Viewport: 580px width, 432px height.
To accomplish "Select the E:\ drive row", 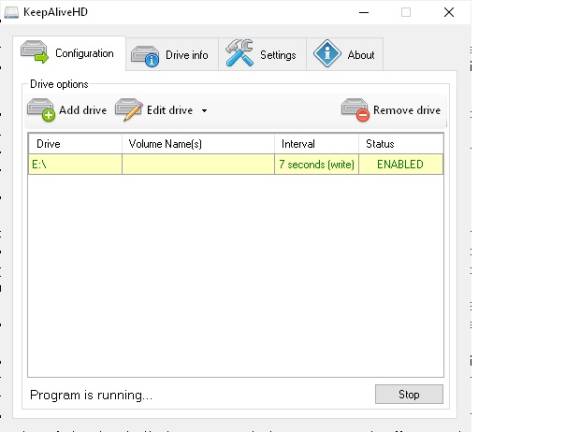I will 236,164.
